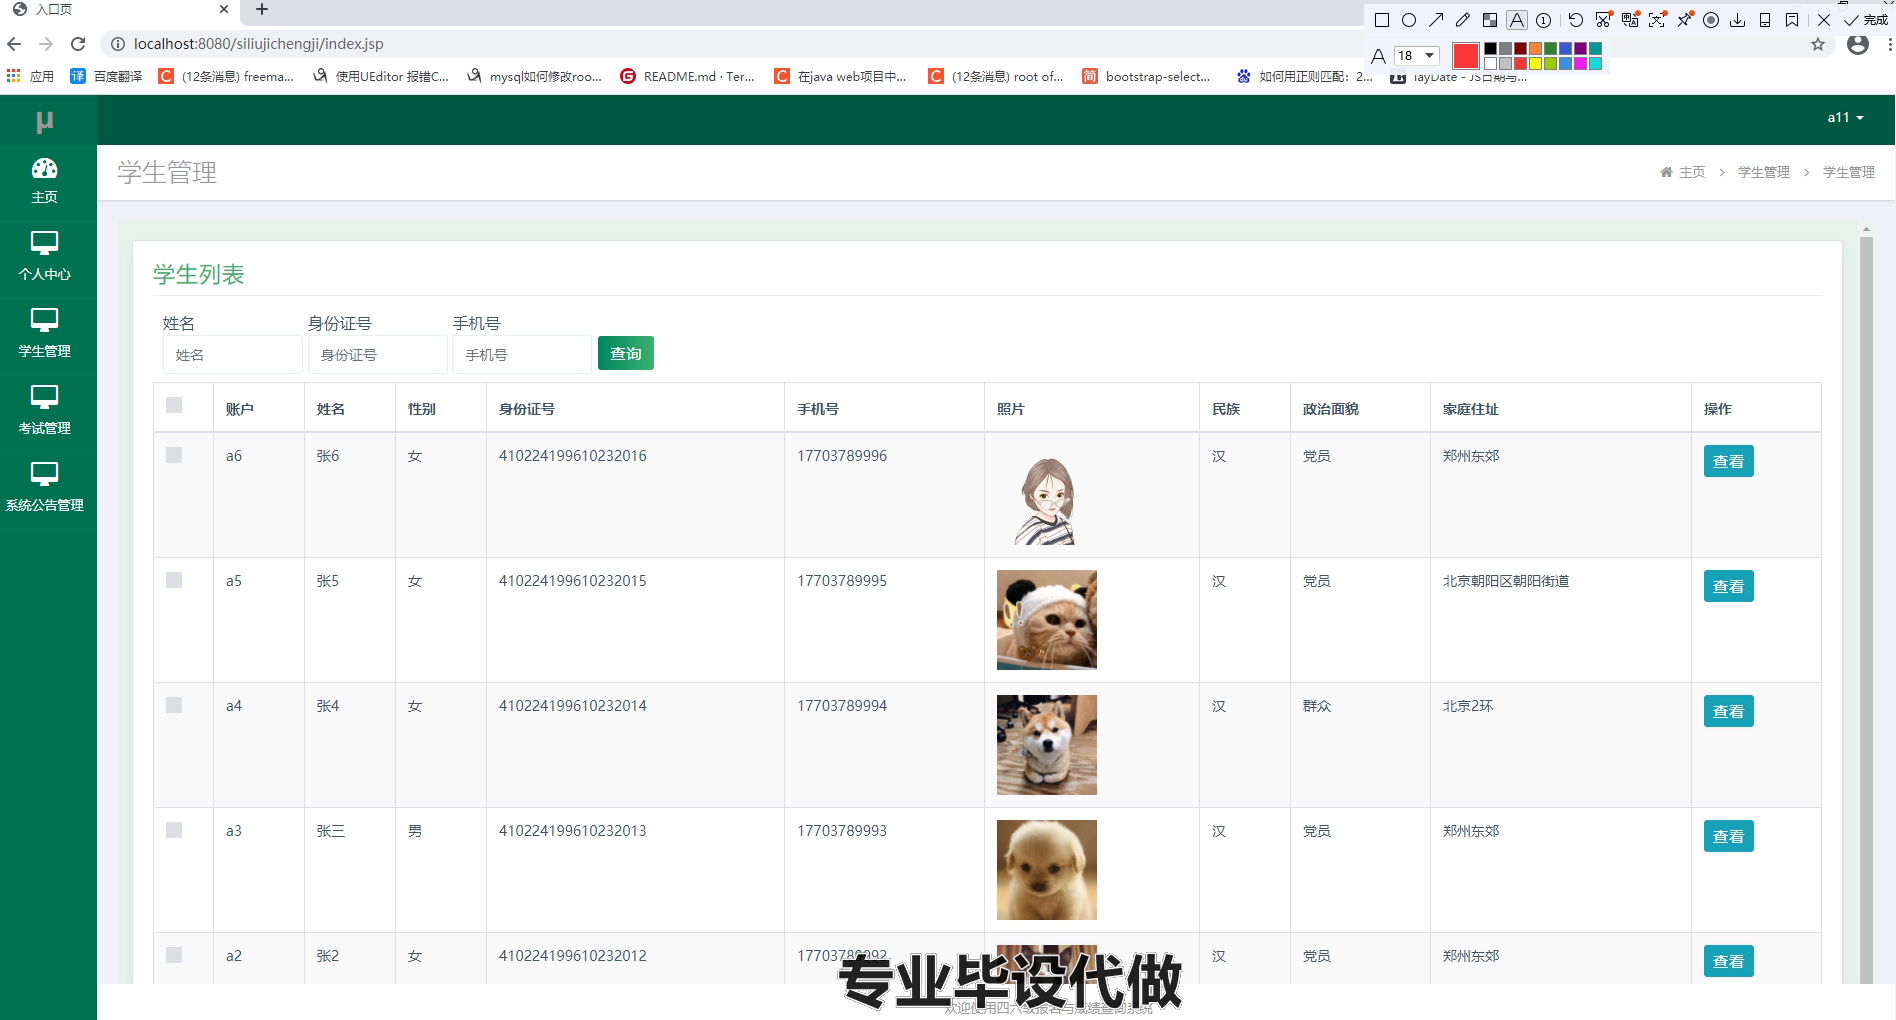
Task: Bookmark this page with star icon
Action: pyautogui.click(x=1818, y=44)
